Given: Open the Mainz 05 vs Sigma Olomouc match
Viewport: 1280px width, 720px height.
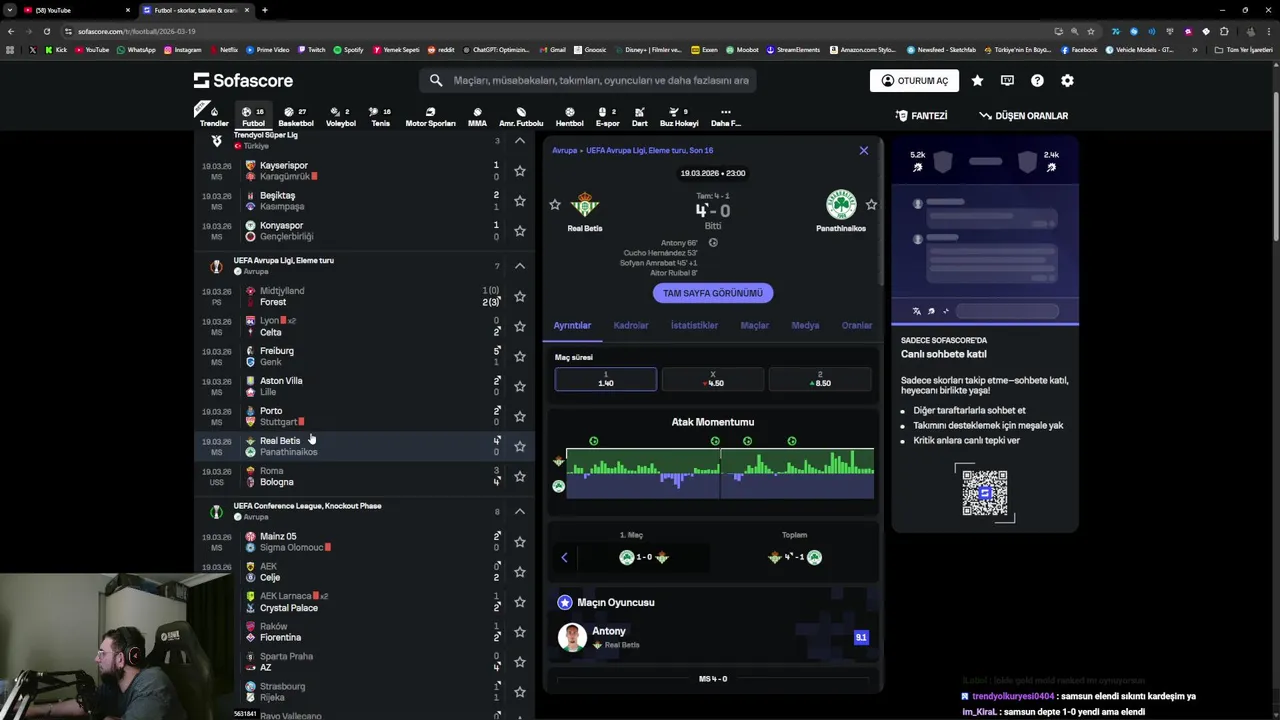Looking at the screenshot, I should pyautogui.click(x=365, y=541).
